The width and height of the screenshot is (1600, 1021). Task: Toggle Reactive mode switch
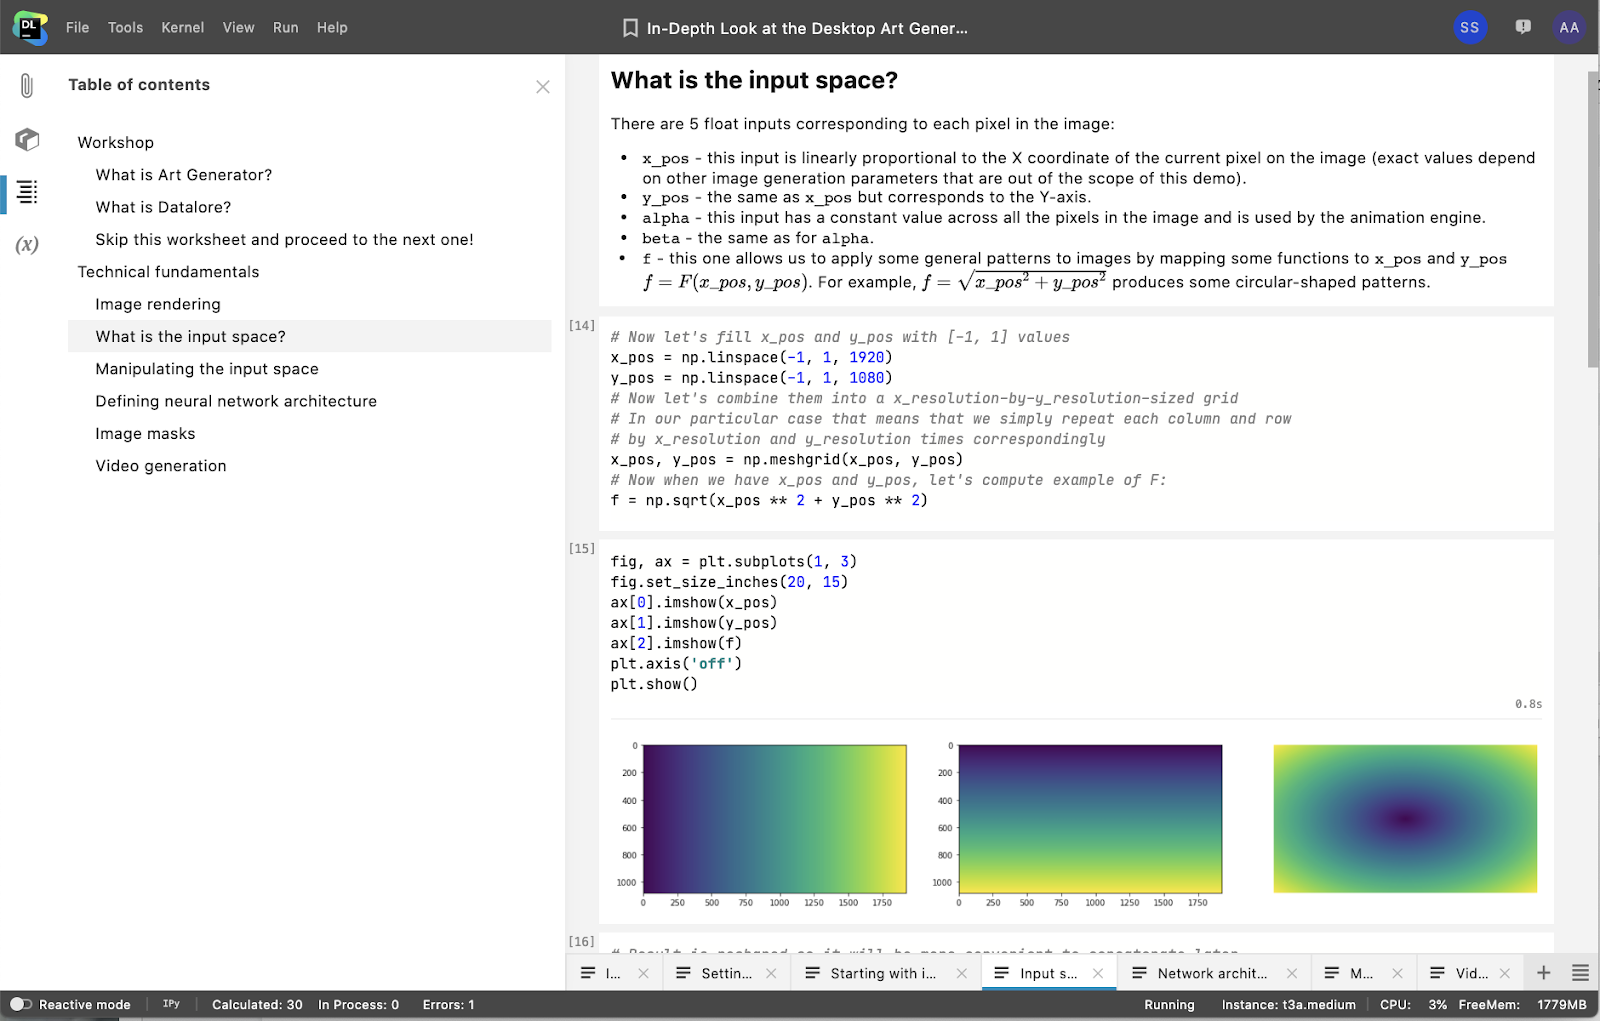coord(21,1004)
